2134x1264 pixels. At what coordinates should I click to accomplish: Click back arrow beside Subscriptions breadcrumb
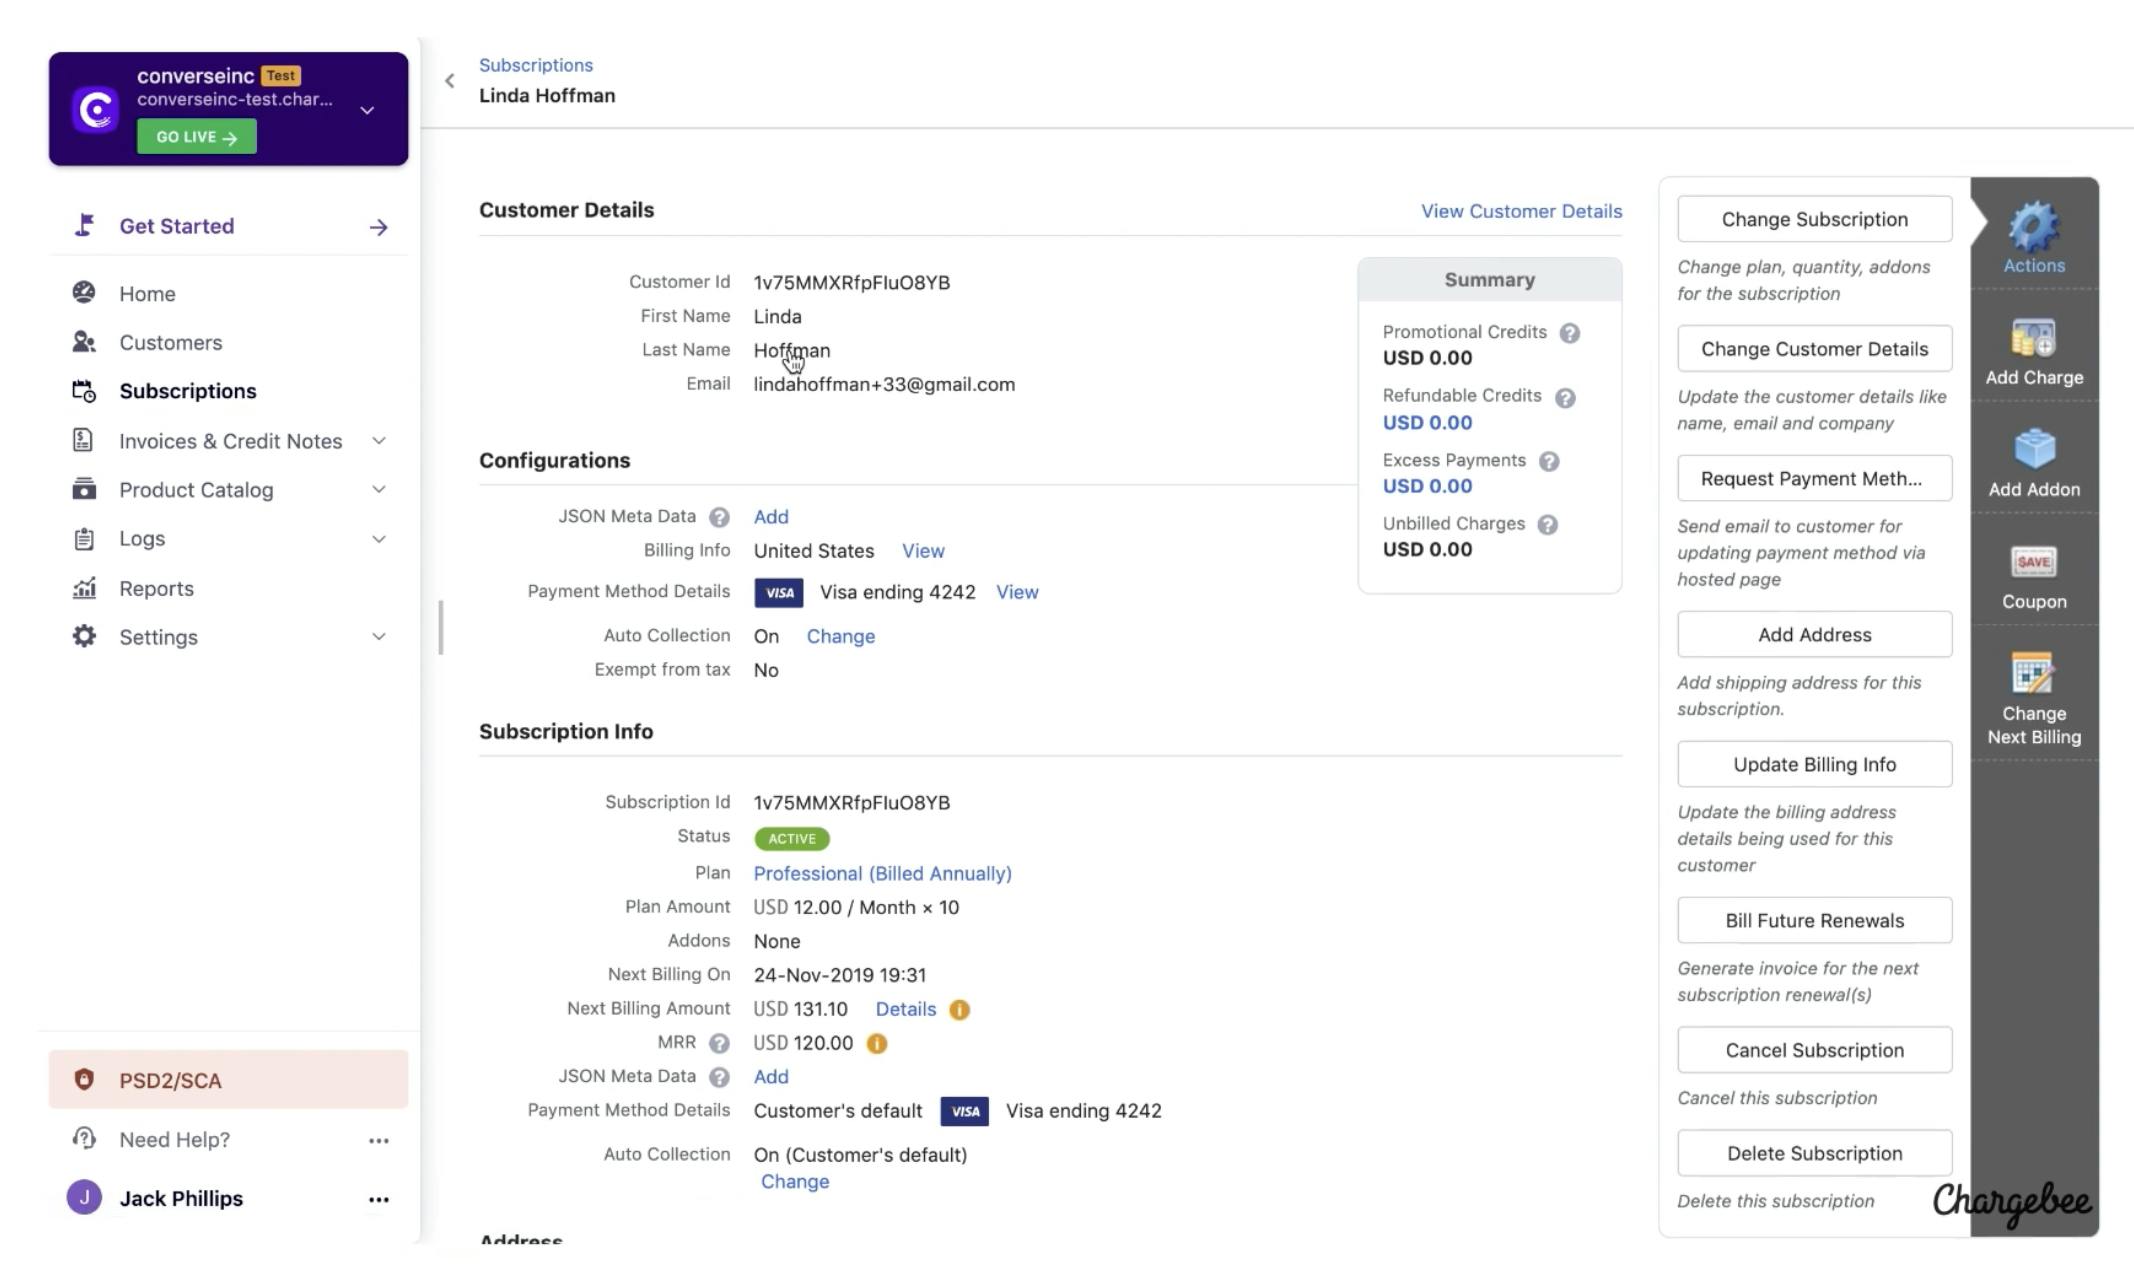450,81
